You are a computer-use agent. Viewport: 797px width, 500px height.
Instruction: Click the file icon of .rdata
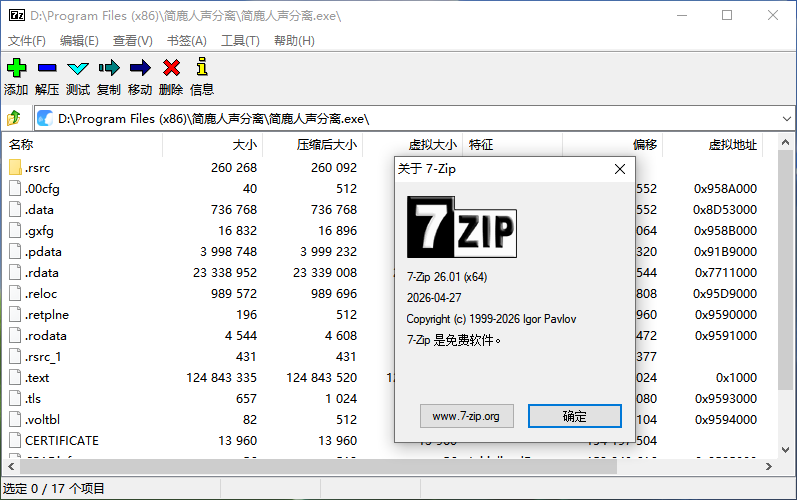[15, 272]
